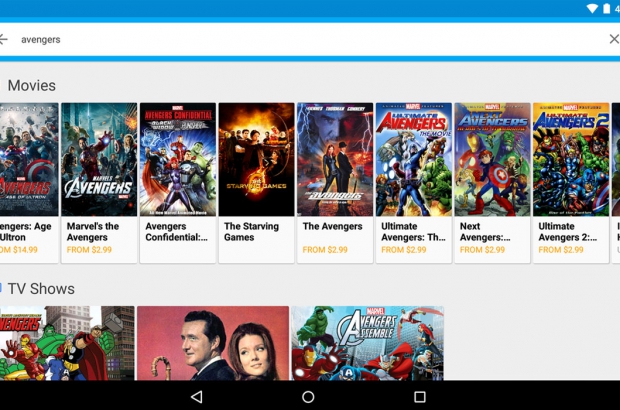Image resolution: width=620 pixels, height=410 pixels.
Task: Tap the Movies section heading
Action: click(32, 86)
